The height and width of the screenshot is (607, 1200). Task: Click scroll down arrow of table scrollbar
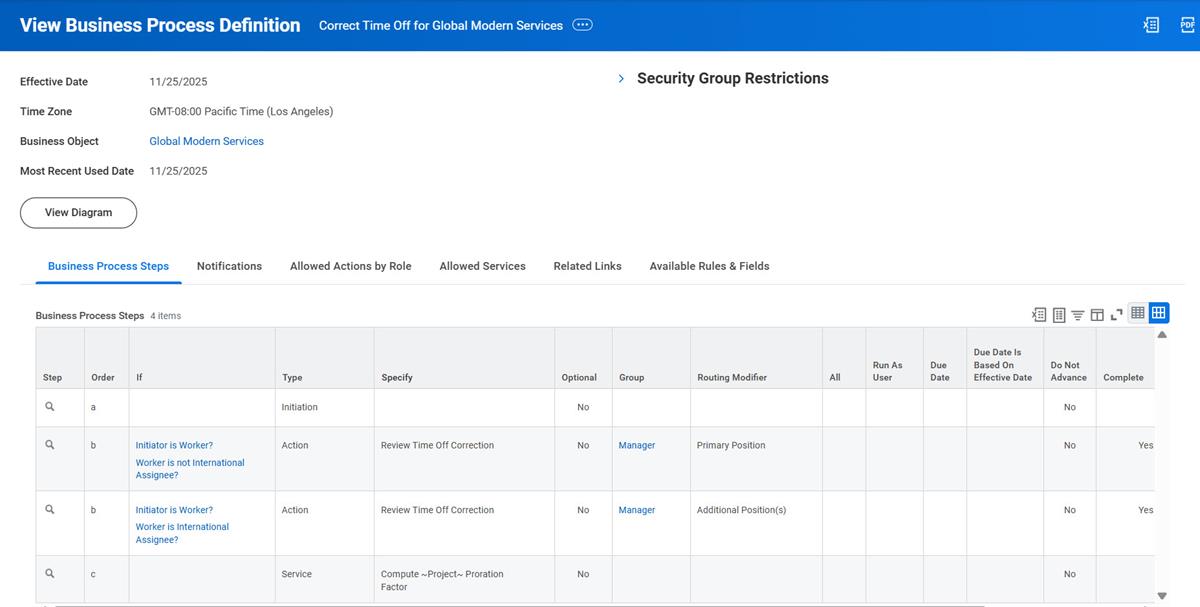[1162, 595]
